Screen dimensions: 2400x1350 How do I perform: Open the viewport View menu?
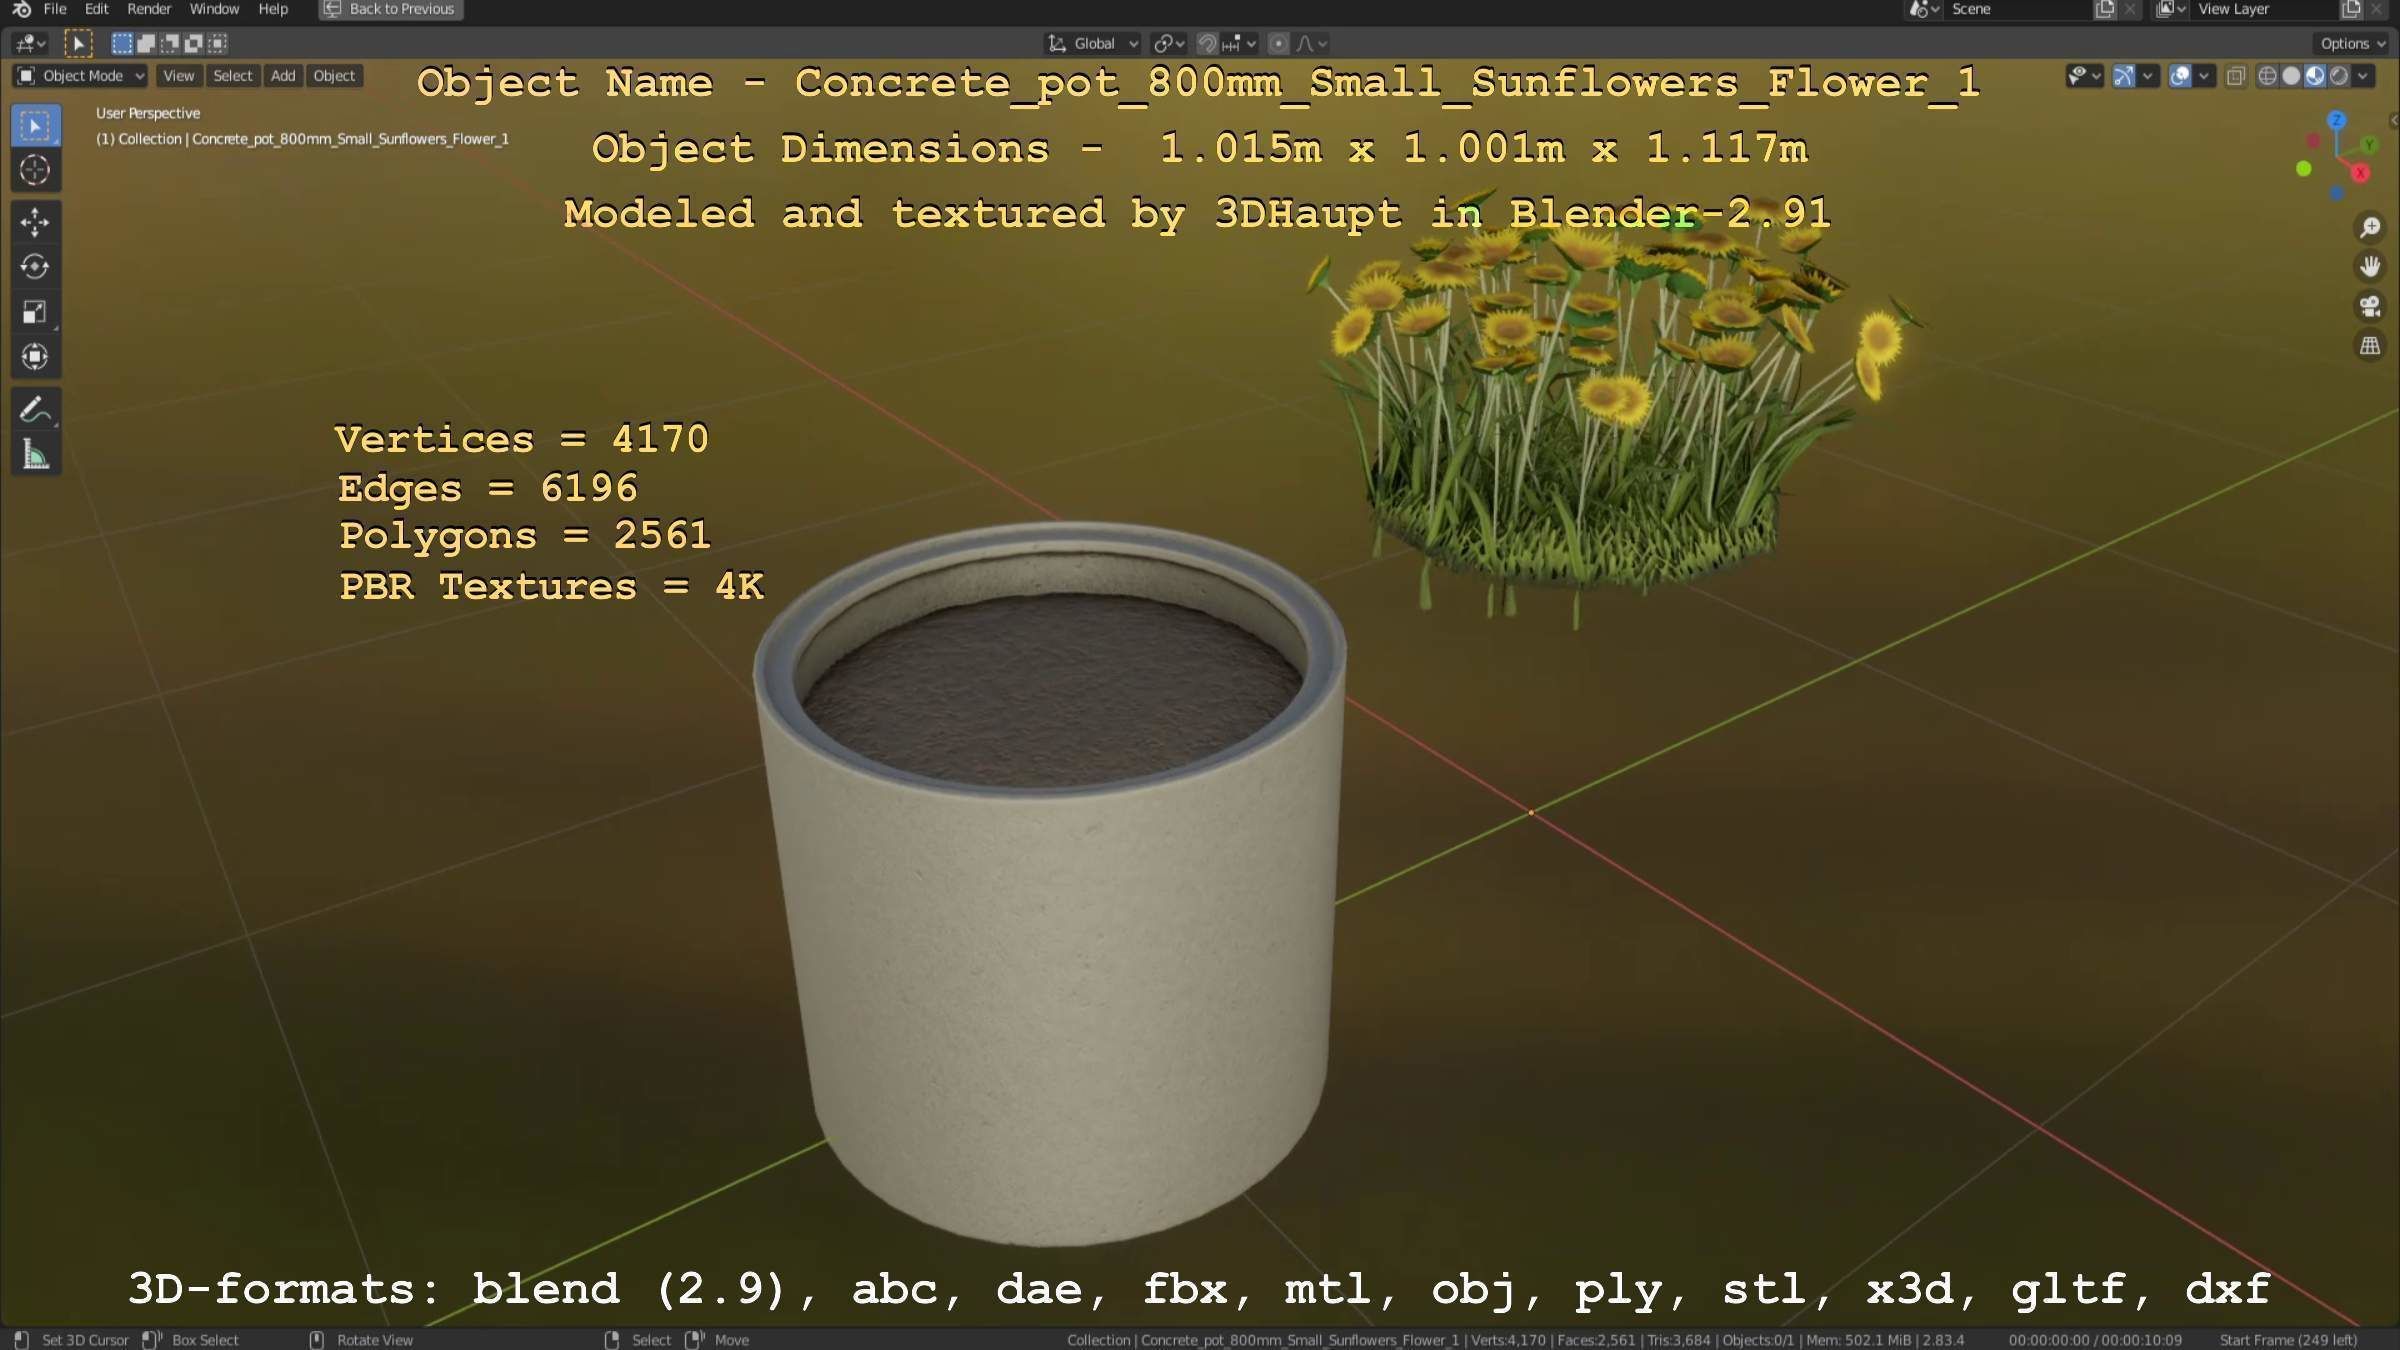click(x=179, y=76)
